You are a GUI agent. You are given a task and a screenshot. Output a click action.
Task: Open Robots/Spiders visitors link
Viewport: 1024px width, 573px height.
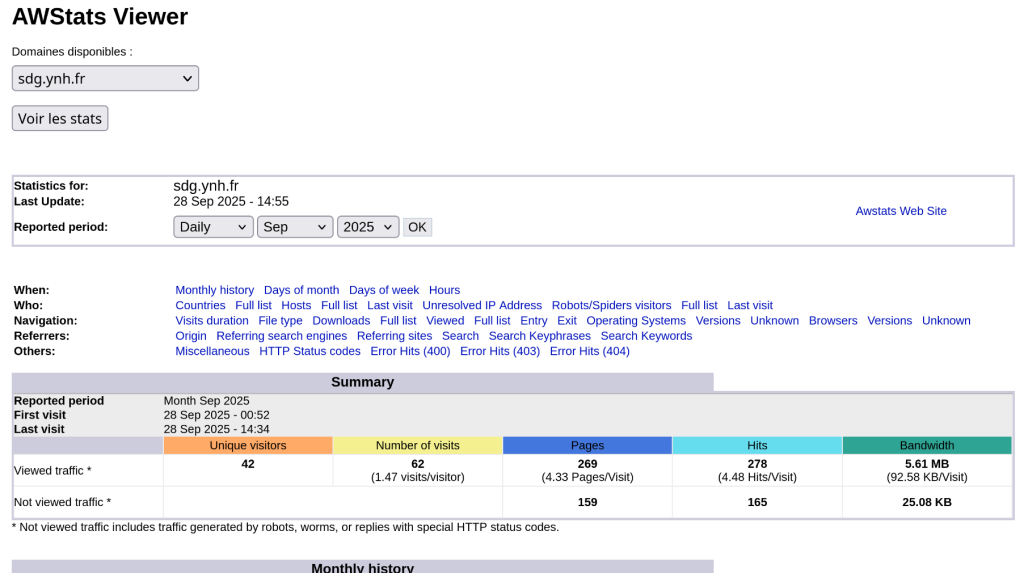tap(611, 305)
